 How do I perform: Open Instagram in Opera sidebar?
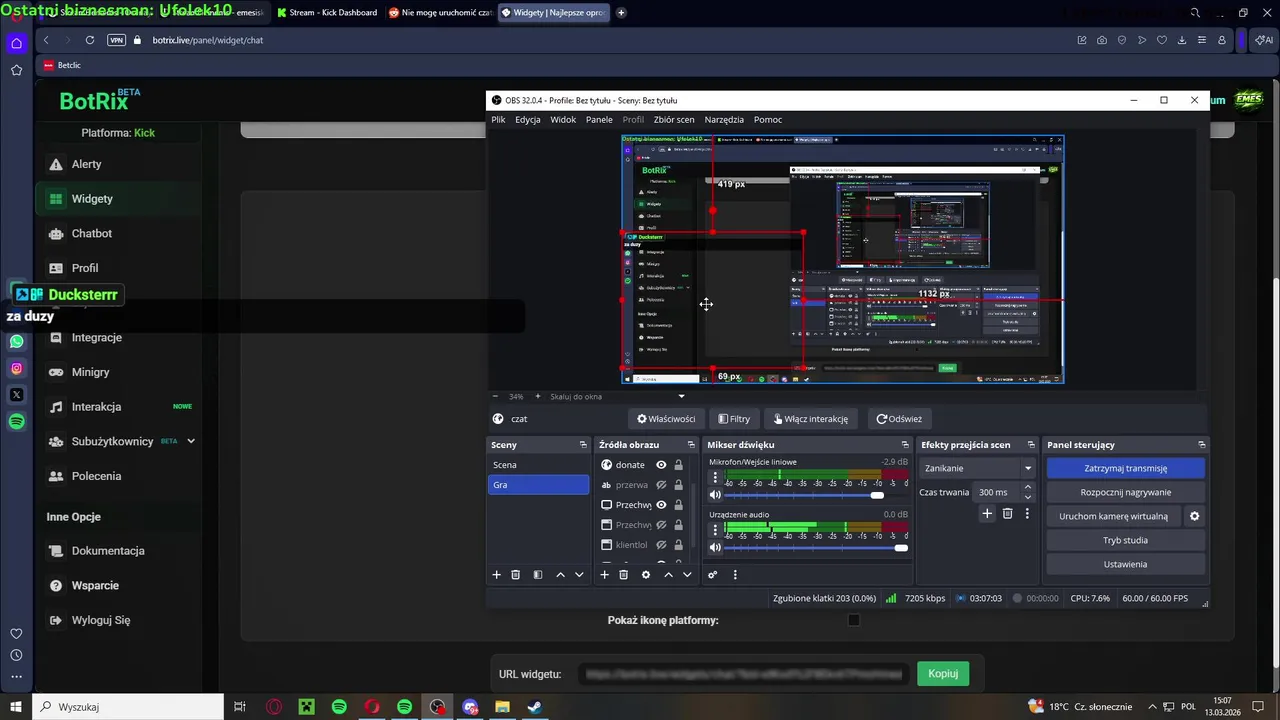(x=16, y=368)
